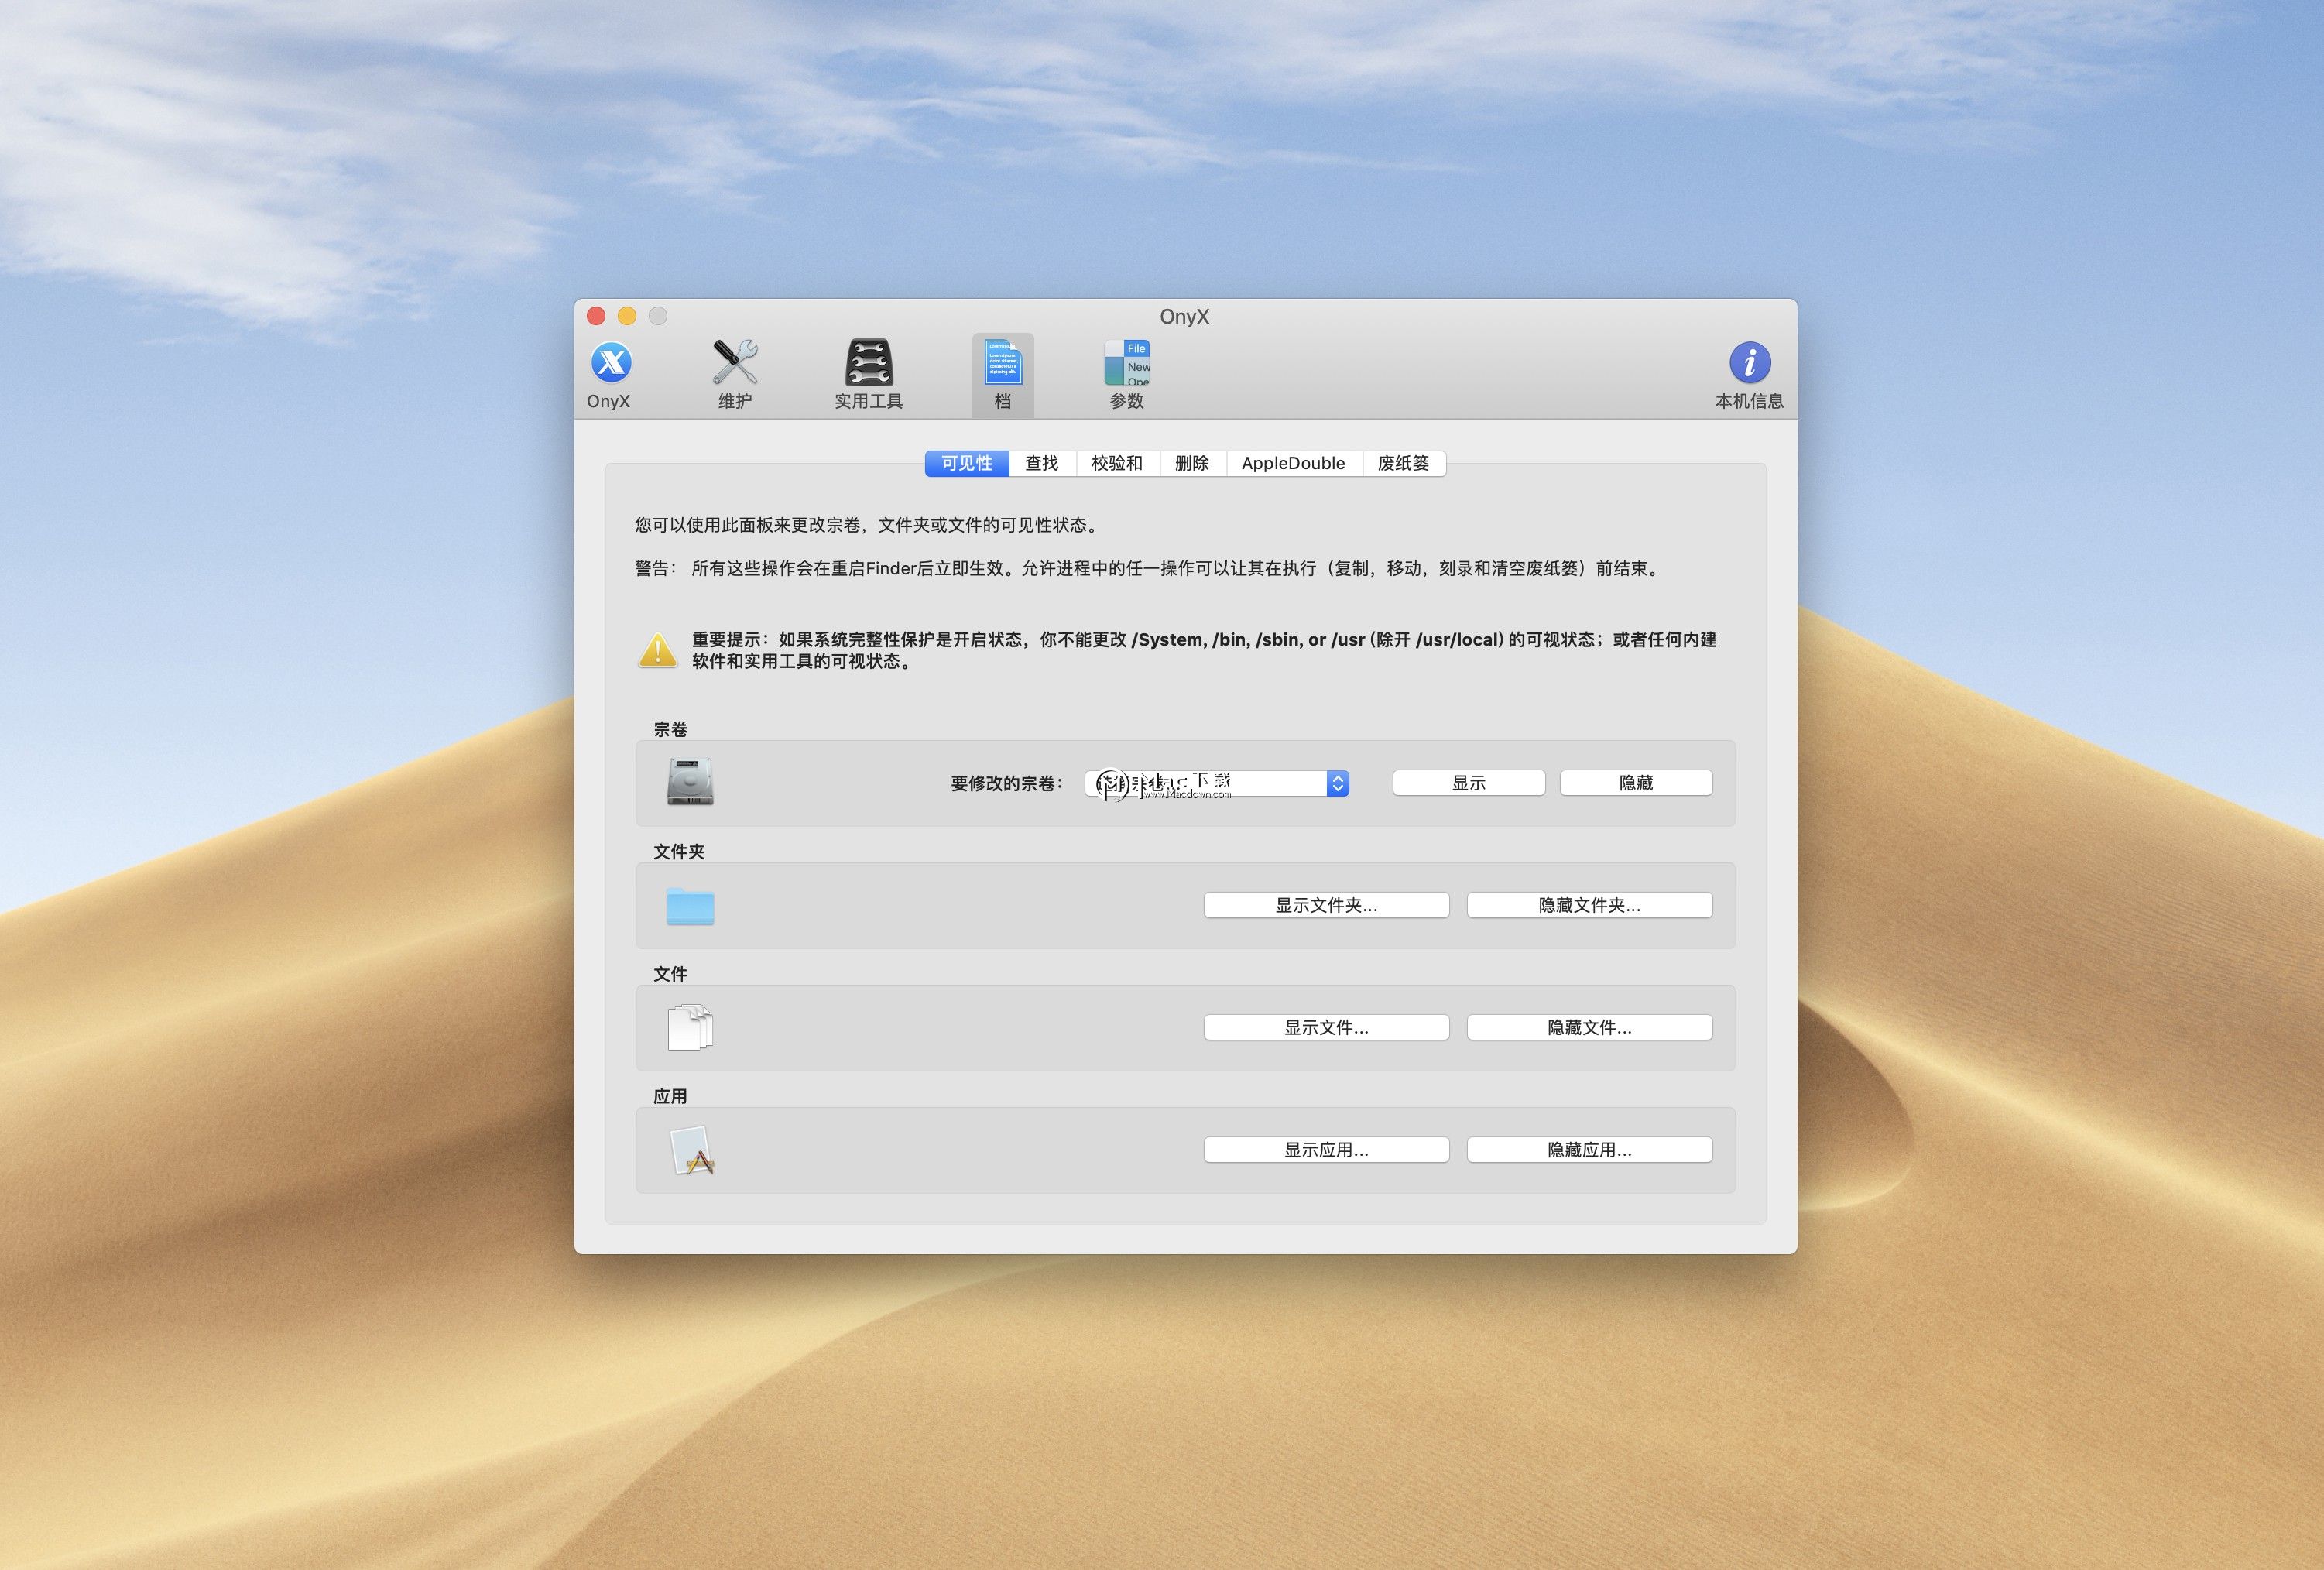The width and height of the screenshot is (2324, 1570).
Task: Select the 档 (Files) toolbar icon
Action: (1002, 370)
